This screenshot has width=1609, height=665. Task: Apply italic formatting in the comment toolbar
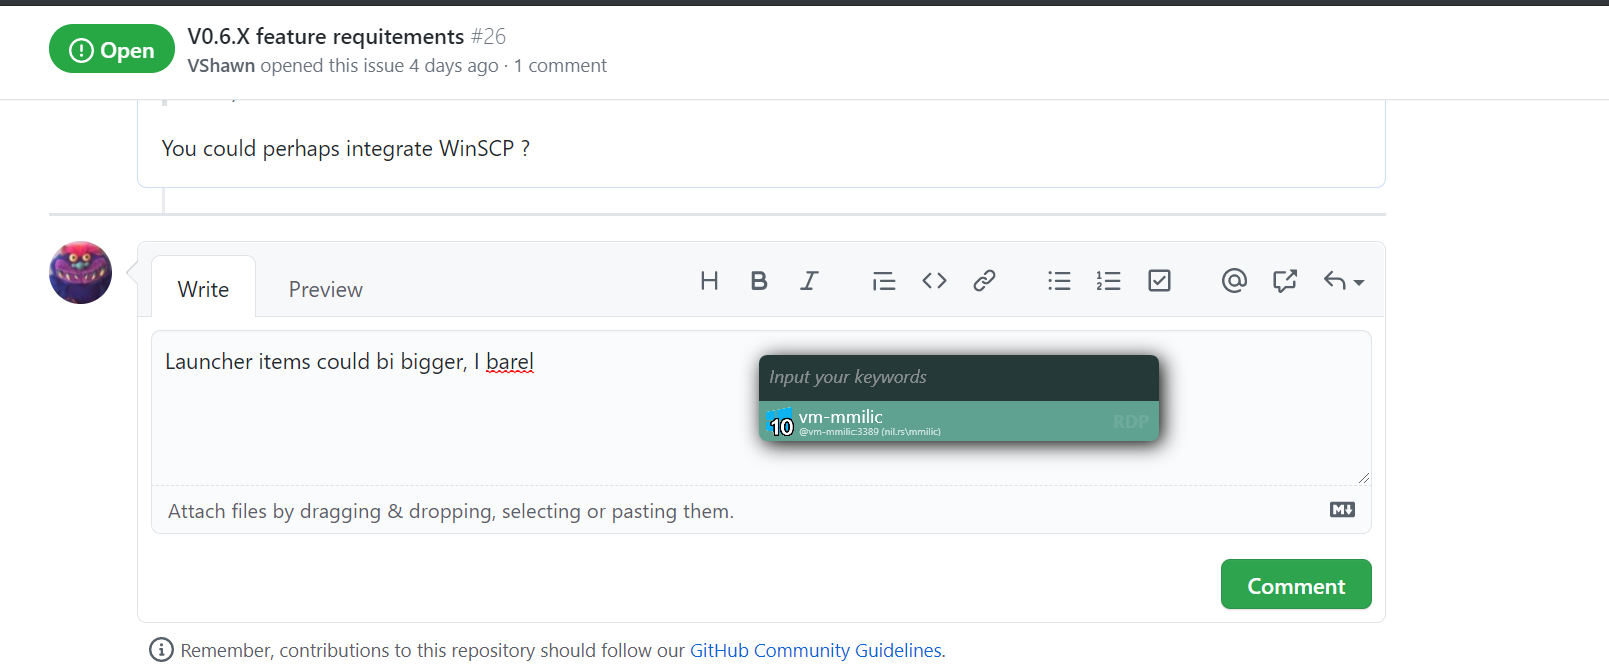[x=809, y=281]
